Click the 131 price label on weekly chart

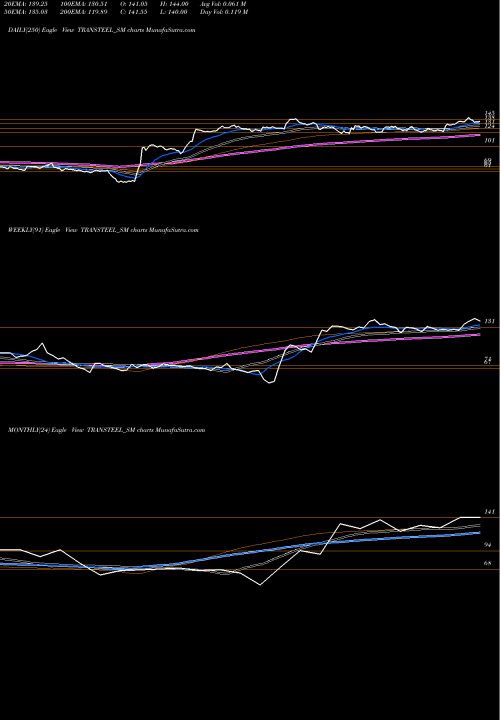coord(489,321)
